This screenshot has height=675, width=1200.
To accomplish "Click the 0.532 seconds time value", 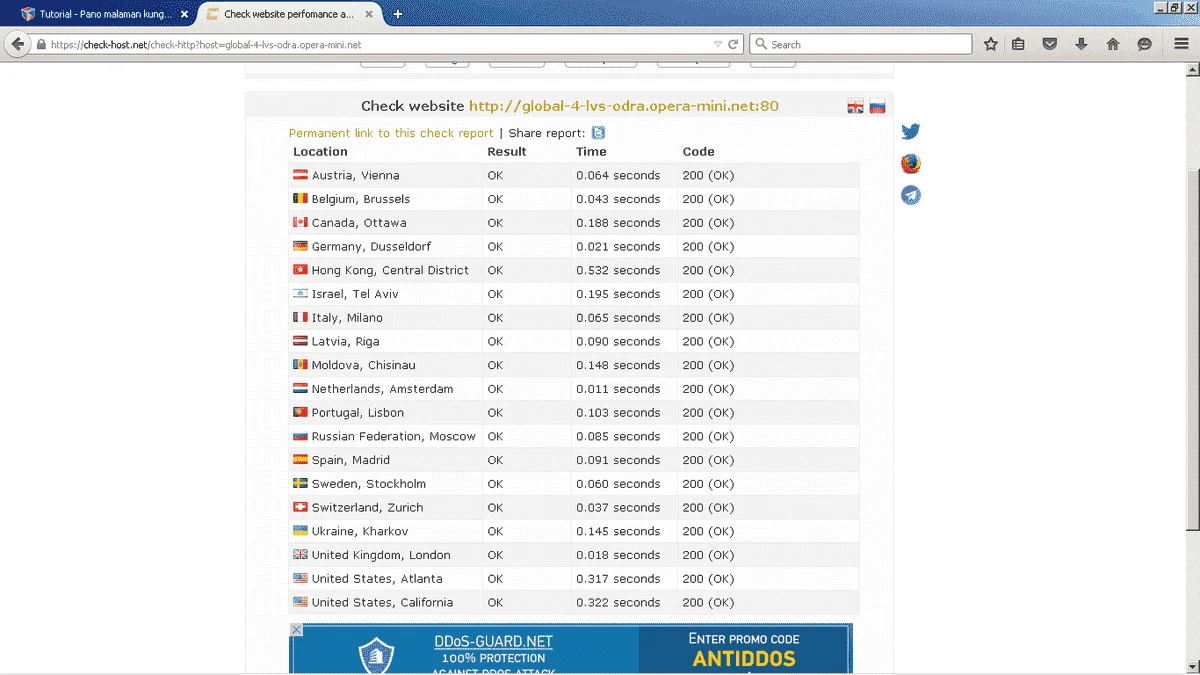I will 618,270.
